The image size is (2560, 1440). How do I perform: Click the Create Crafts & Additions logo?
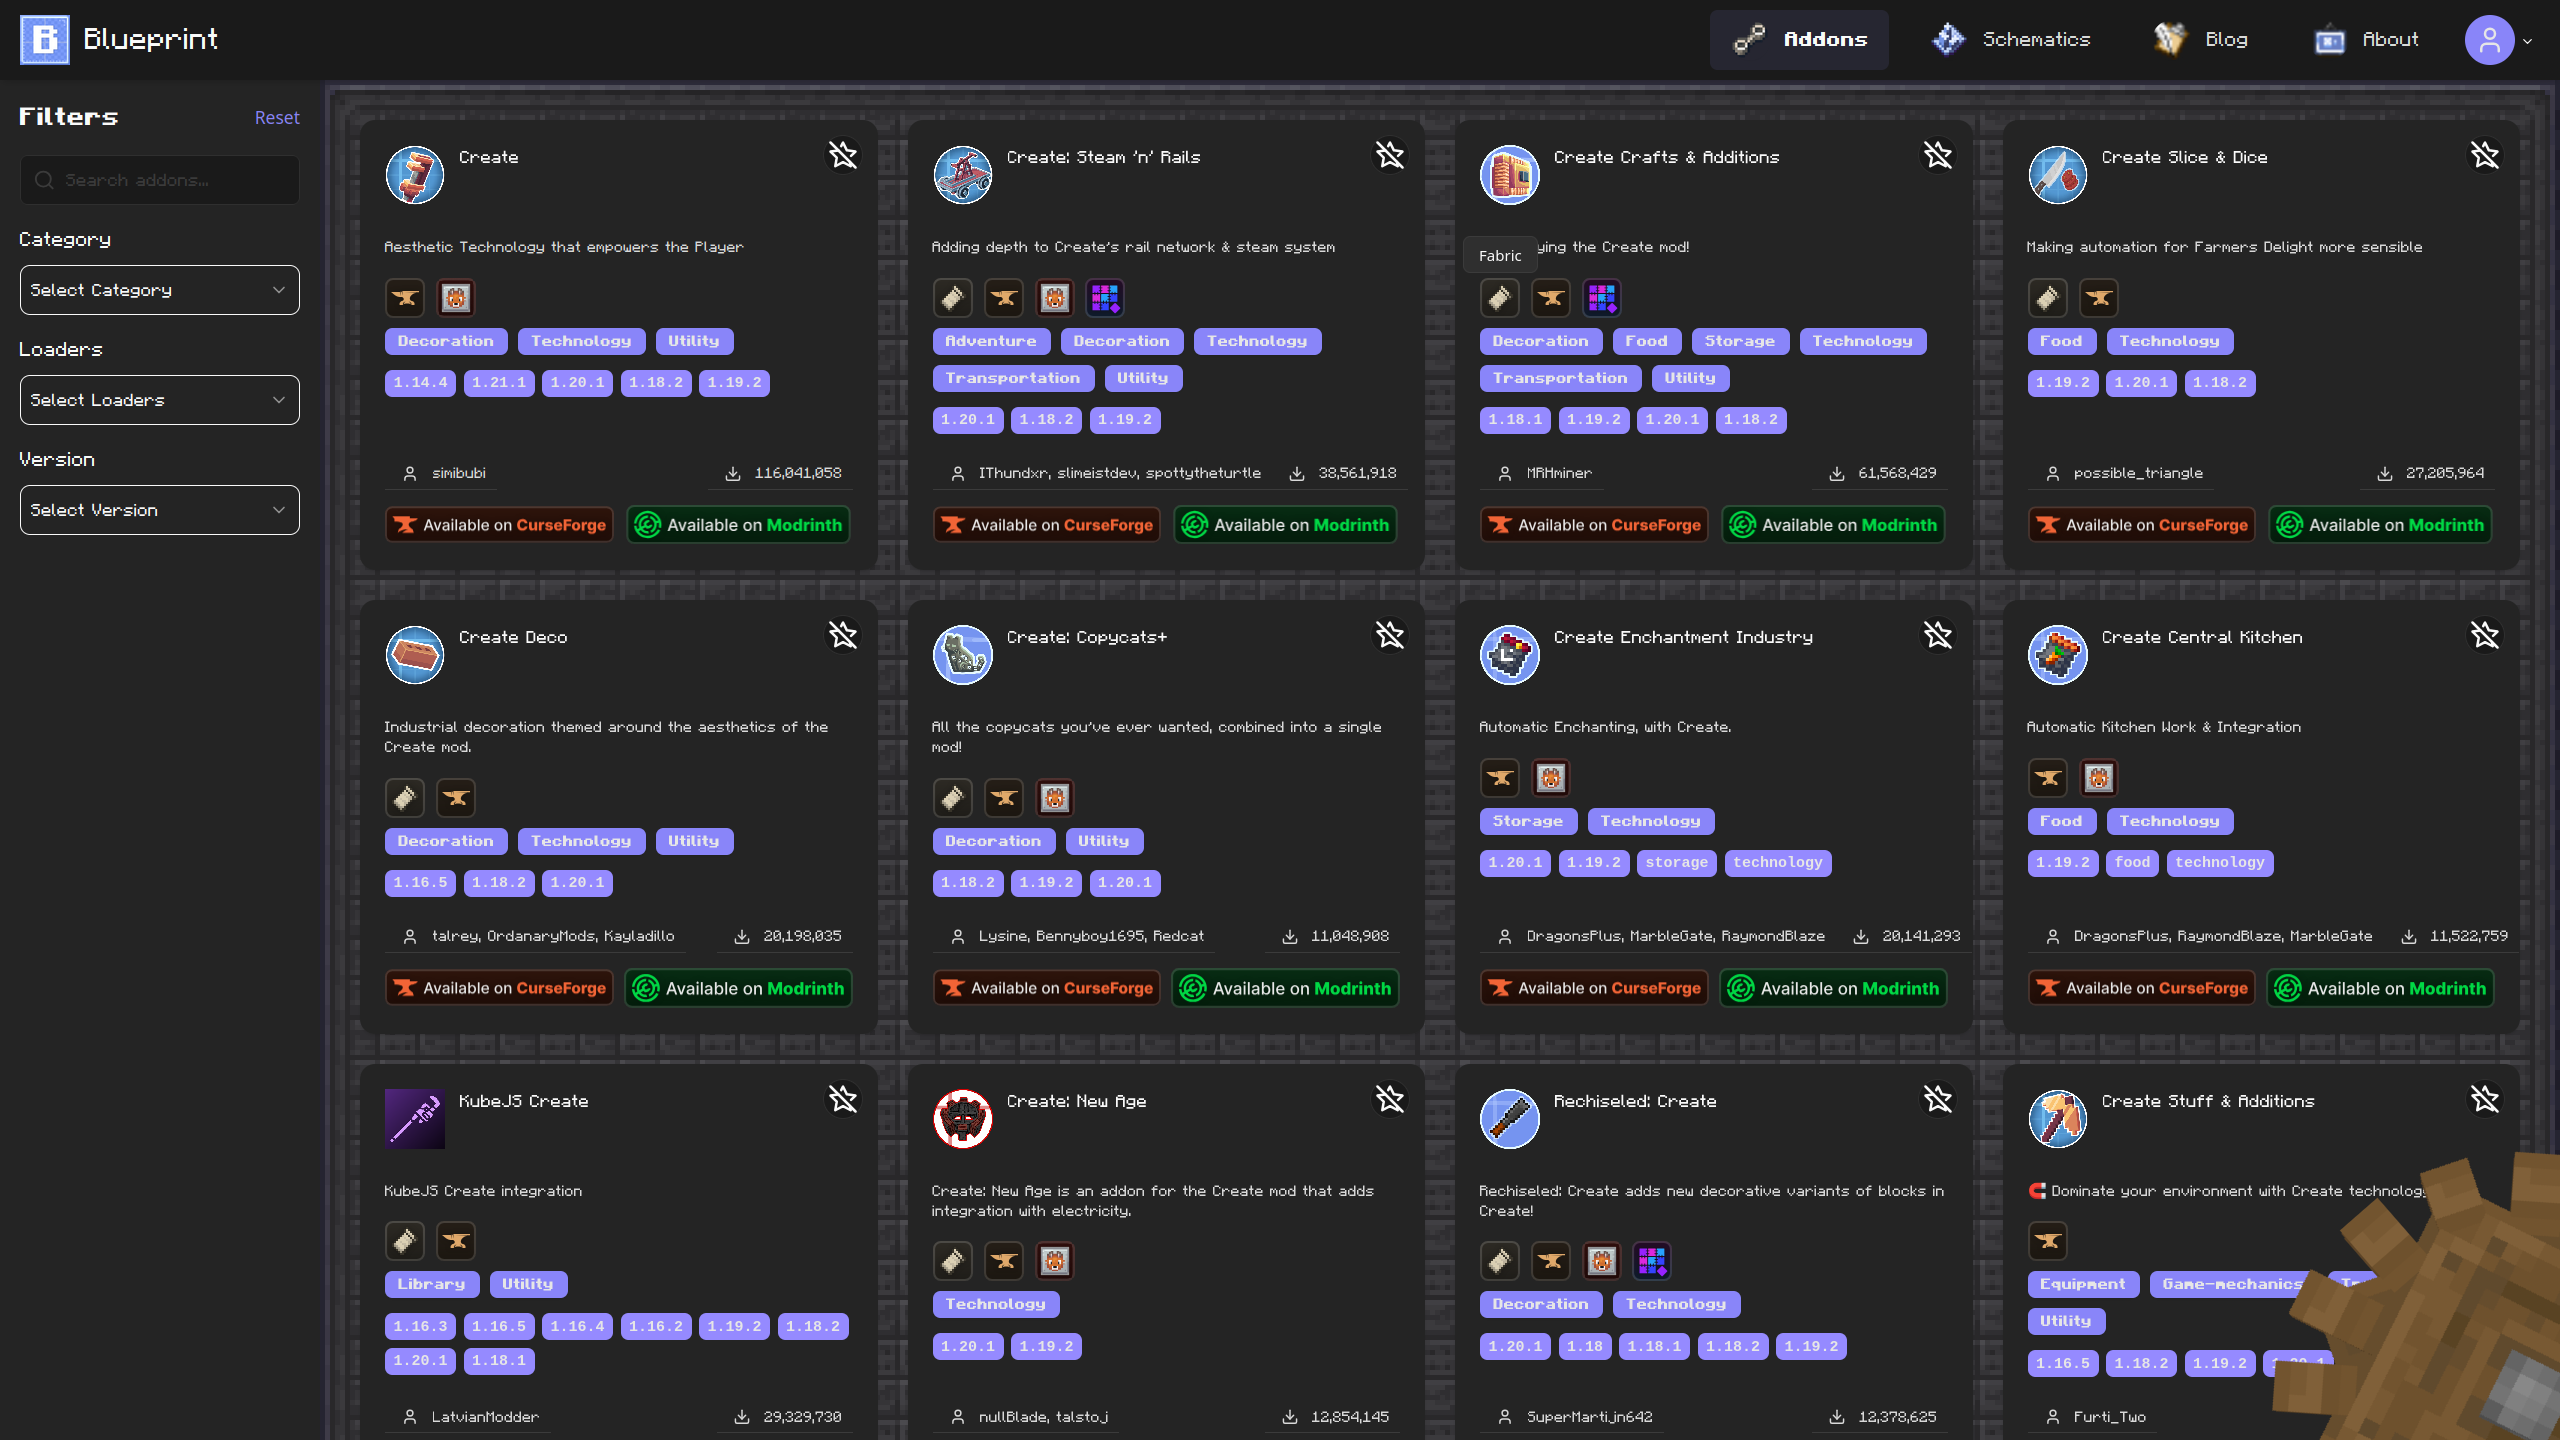click(x=1510, y=175)
